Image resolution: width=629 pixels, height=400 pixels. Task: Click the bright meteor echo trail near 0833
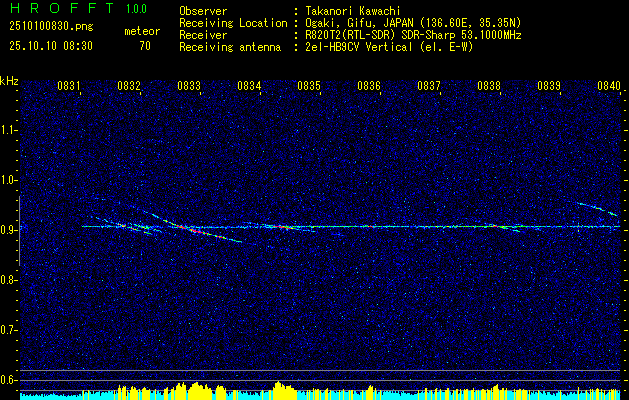(193, 227)
